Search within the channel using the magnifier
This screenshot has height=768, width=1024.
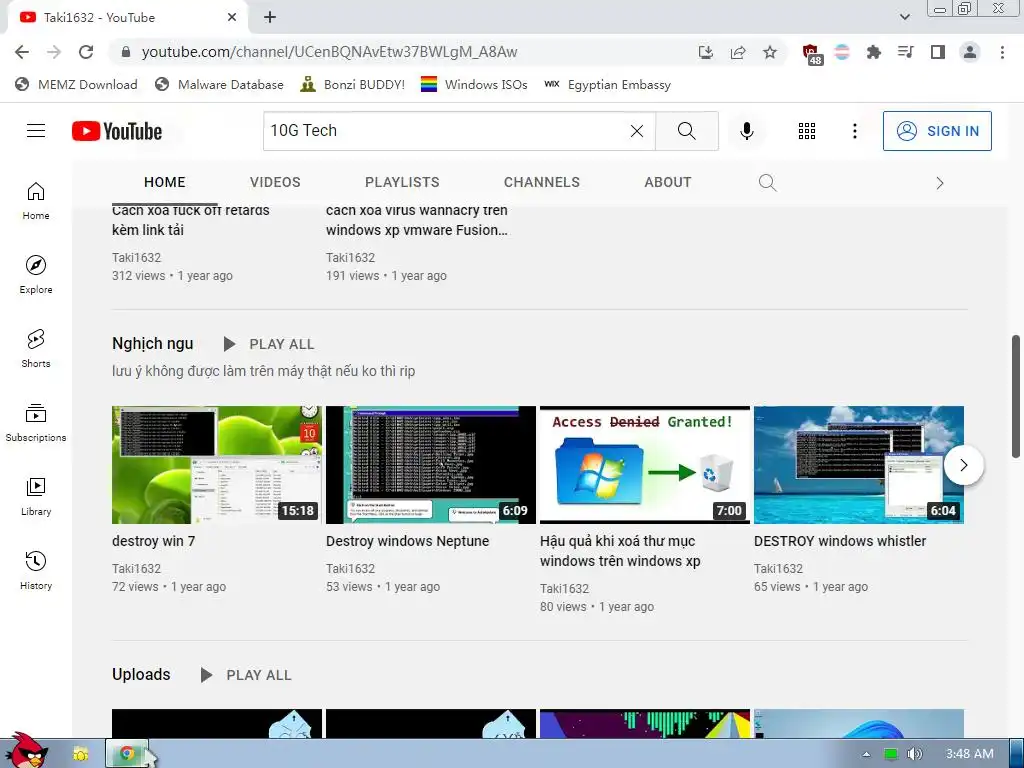pos(767,183)
